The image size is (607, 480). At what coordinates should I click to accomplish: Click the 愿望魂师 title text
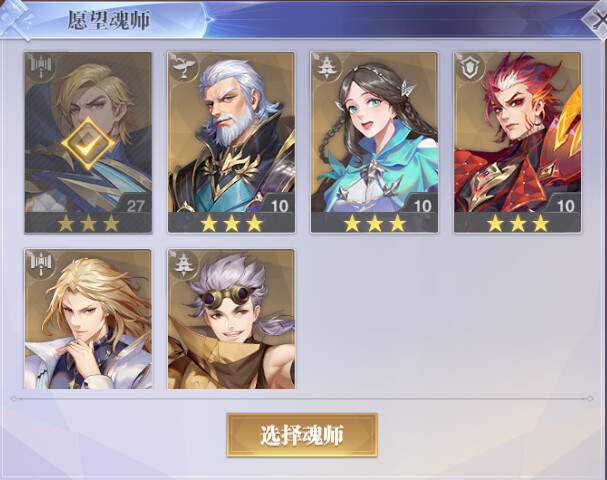(109, 20)
